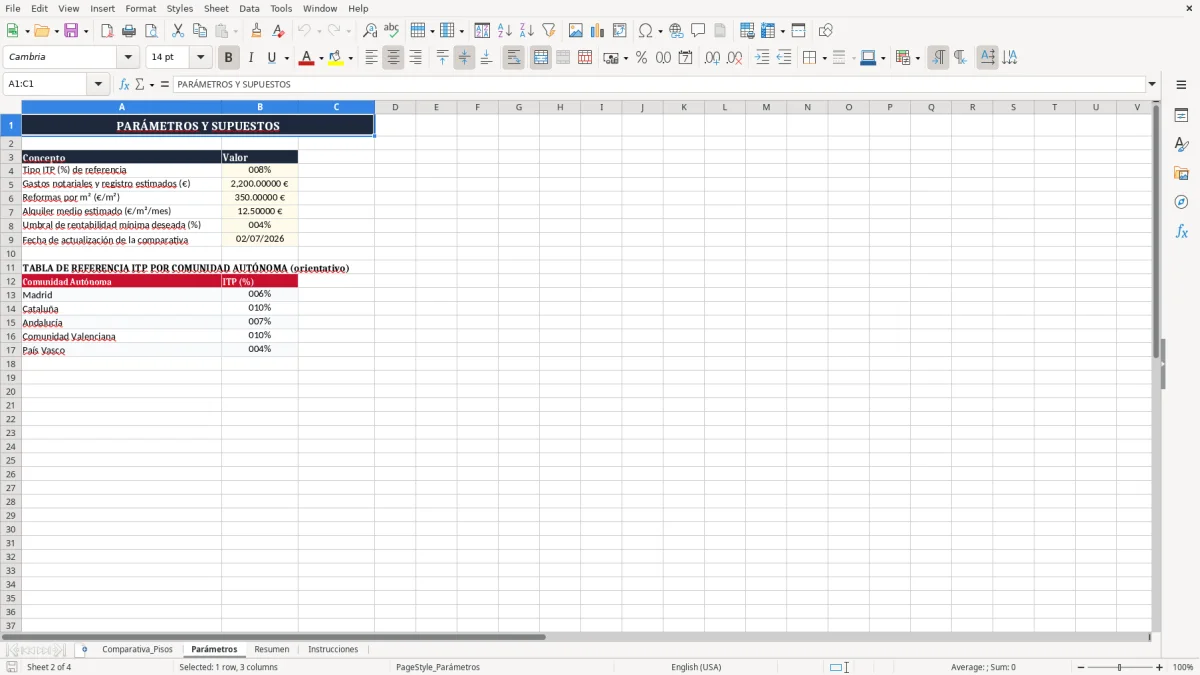Toggle Underline formatting

tap(271, 58)
